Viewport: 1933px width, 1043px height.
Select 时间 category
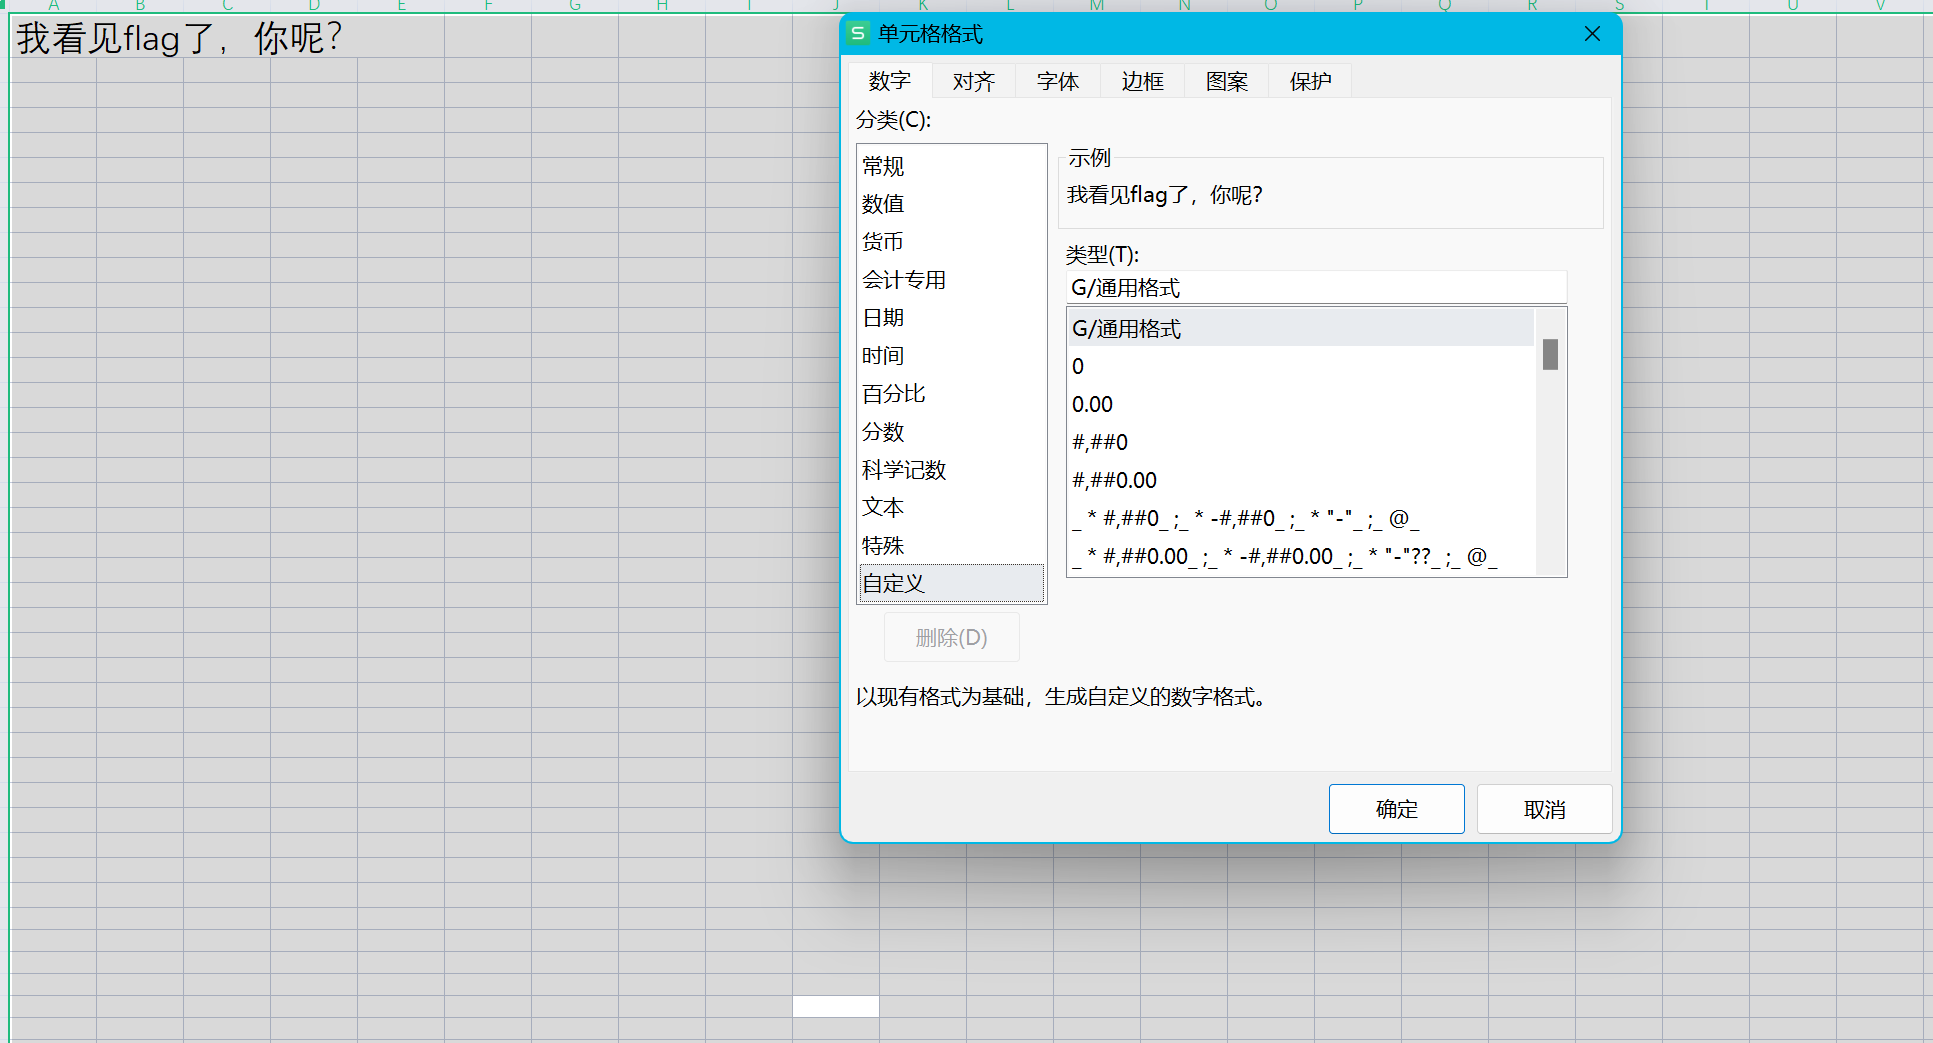click(x=951, y=356)
